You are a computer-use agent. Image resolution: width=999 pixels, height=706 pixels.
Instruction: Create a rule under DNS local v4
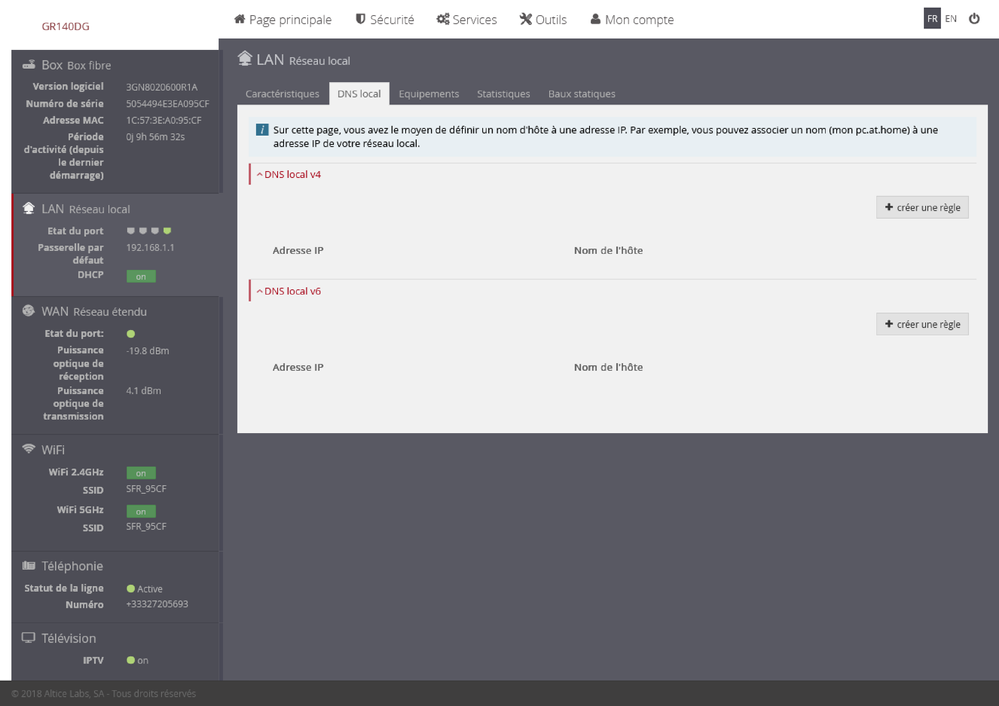922,207
